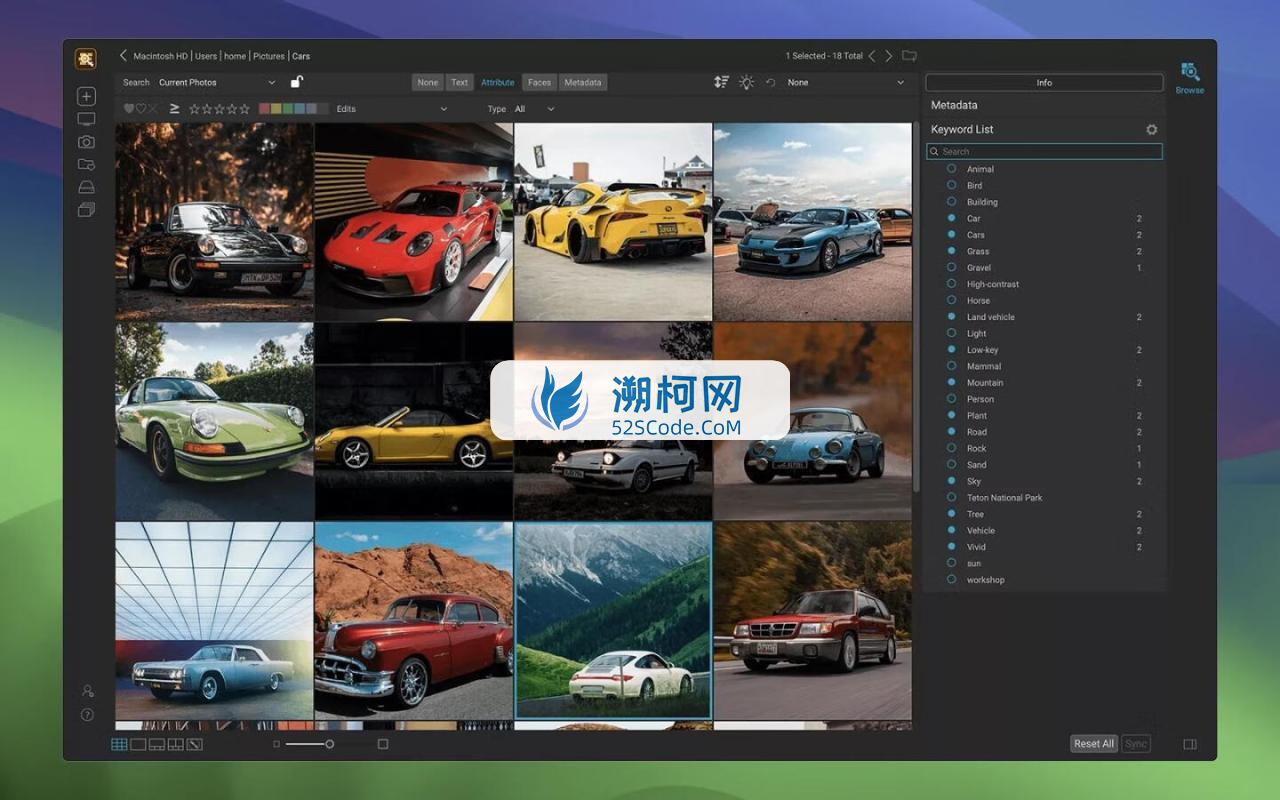Click the right panel toggle icon at bottom right
This screenshot has width=1280, height=800.
[1190, 744]
